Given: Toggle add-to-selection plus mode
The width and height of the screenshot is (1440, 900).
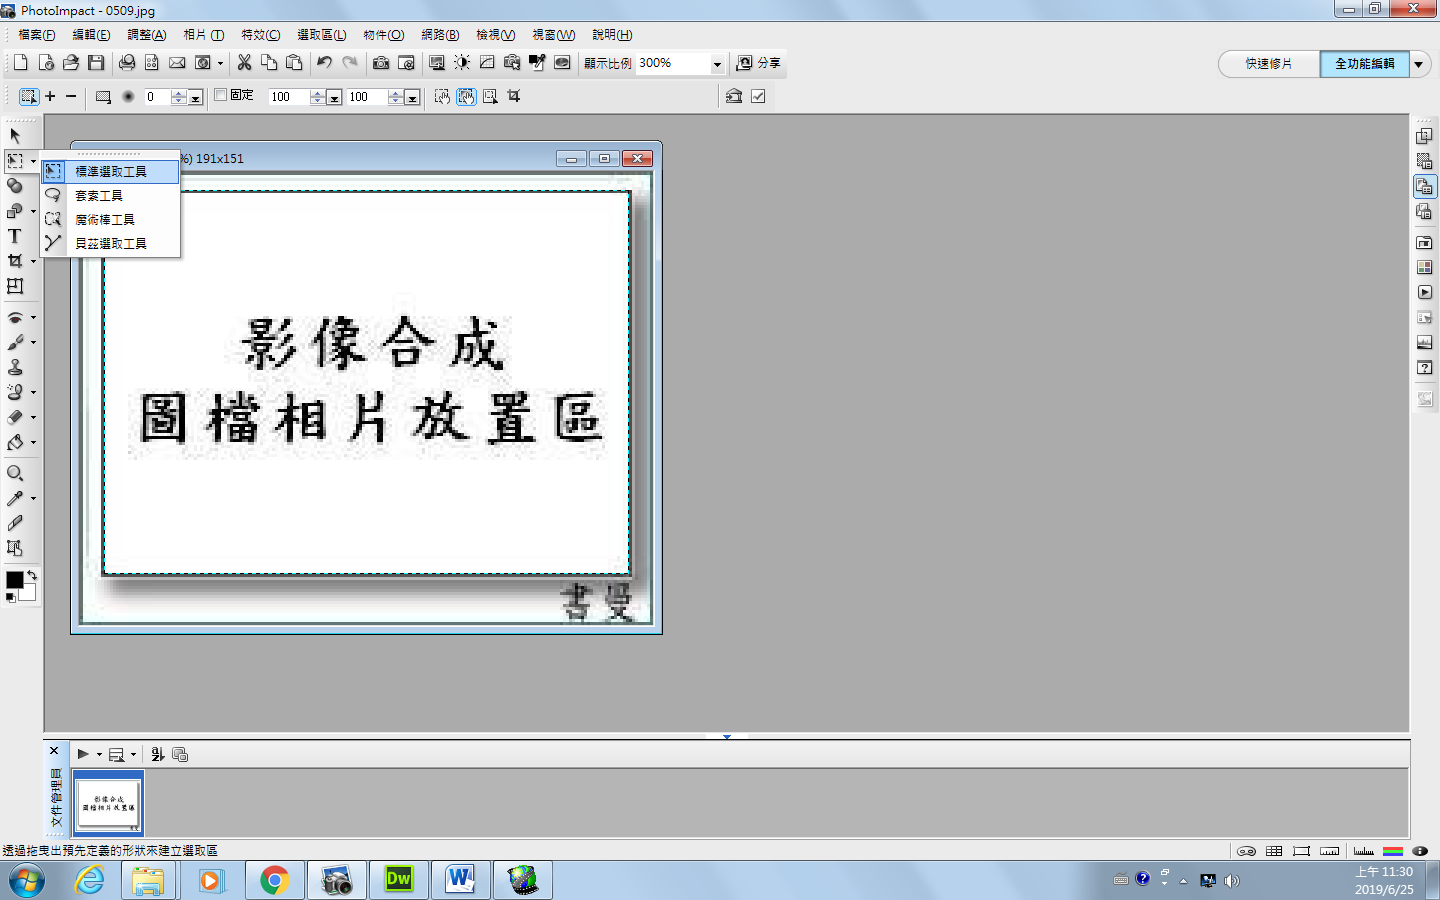Looking at the screenshot, I should 50,97.
